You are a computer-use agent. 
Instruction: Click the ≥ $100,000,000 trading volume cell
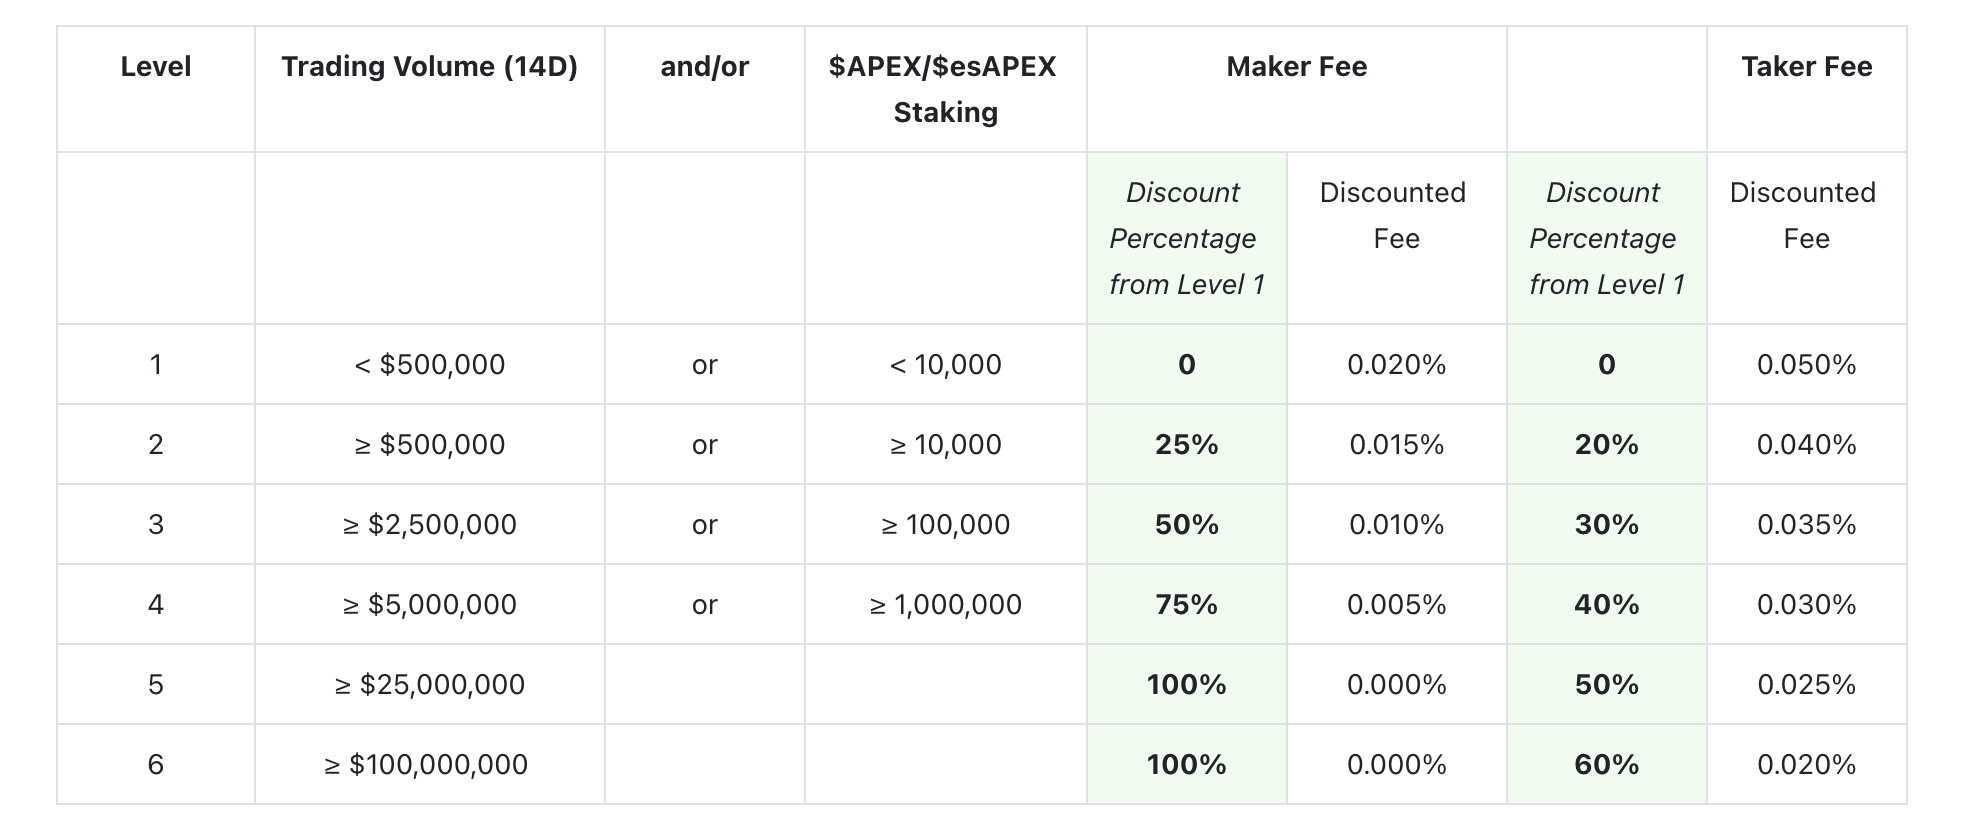pos(429,764)
